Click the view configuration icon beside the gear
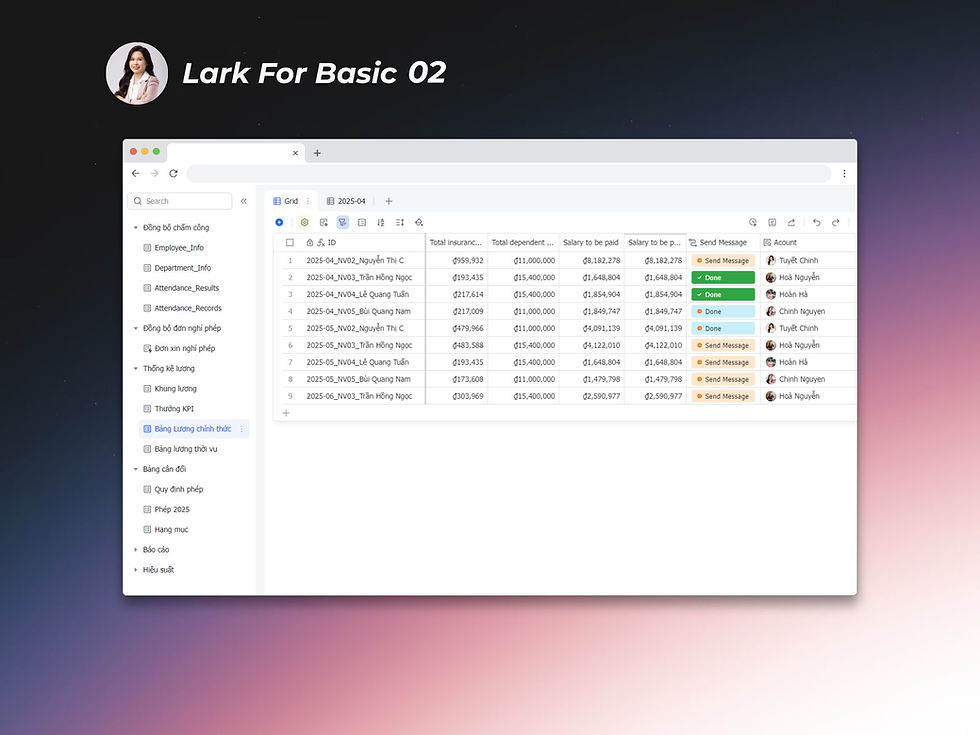Image resolution: width=980 pixels, height=735 pixels. click(x=324, y=222)
